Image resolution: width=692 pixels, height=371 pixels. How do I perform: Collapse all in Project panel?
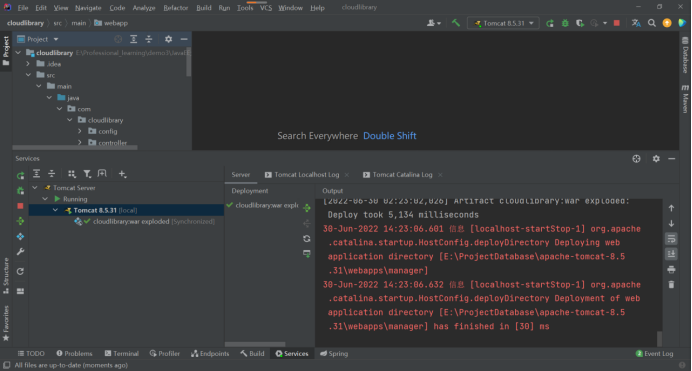[149, 39]
